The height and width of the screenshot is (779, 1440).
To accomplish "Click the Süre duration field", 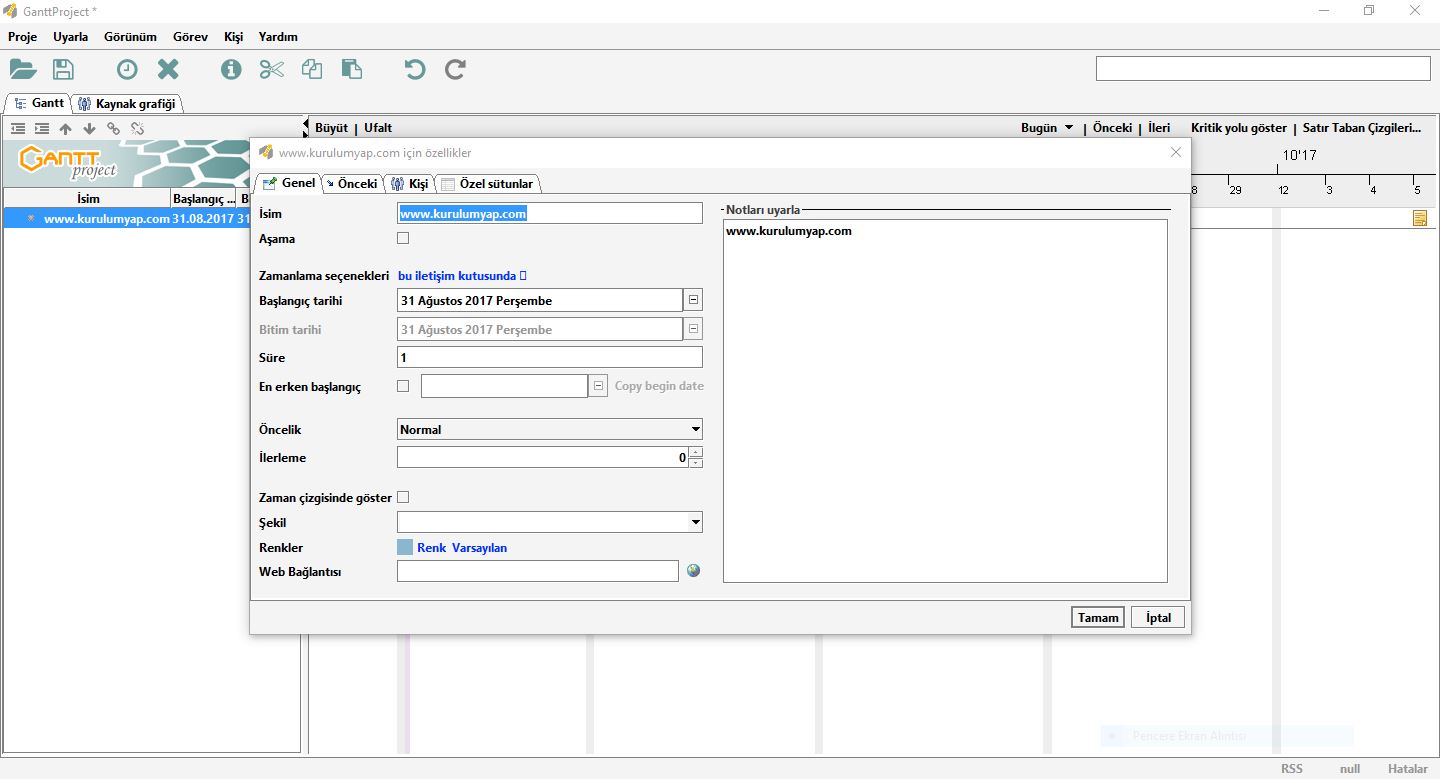I will click(550, 357).
